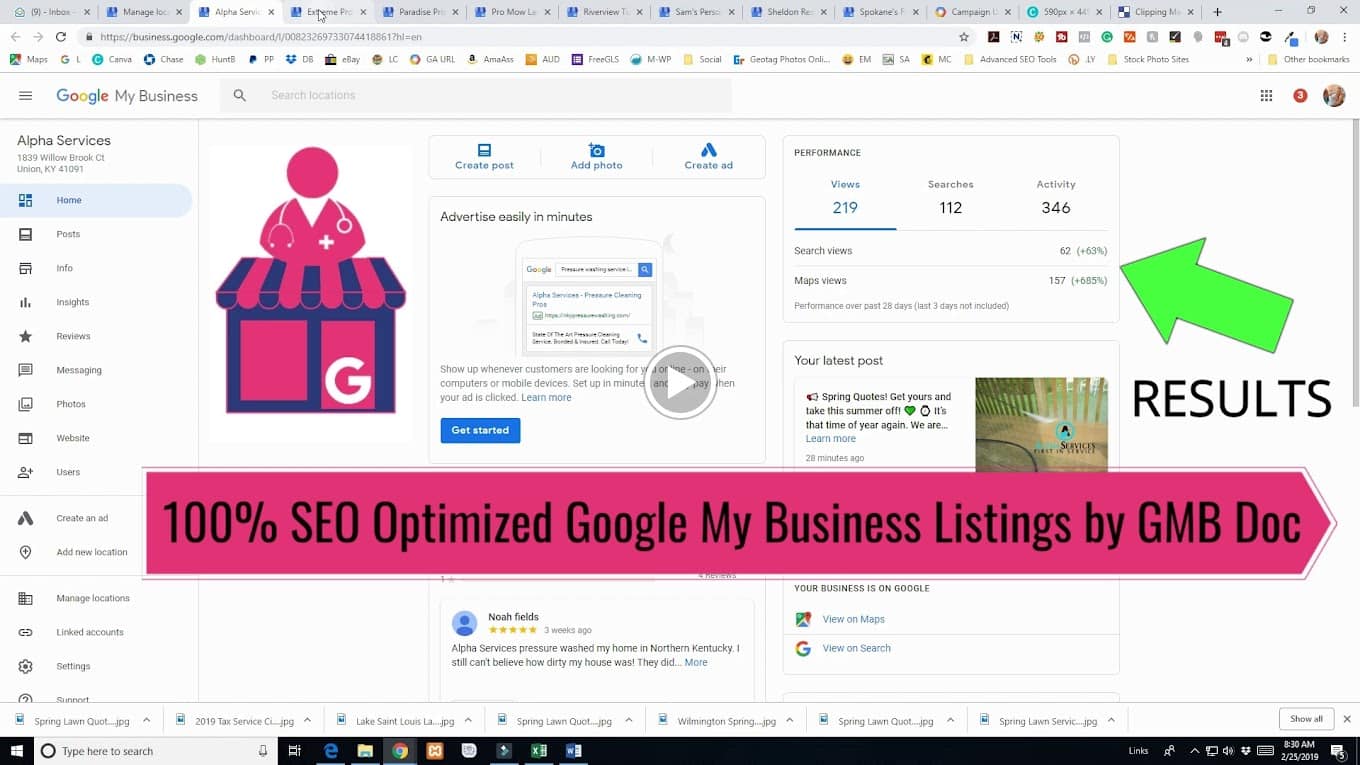This screenshot has height=765, width=1360.
Task: Select the Searches performance tab
Action: coord(950,198)
